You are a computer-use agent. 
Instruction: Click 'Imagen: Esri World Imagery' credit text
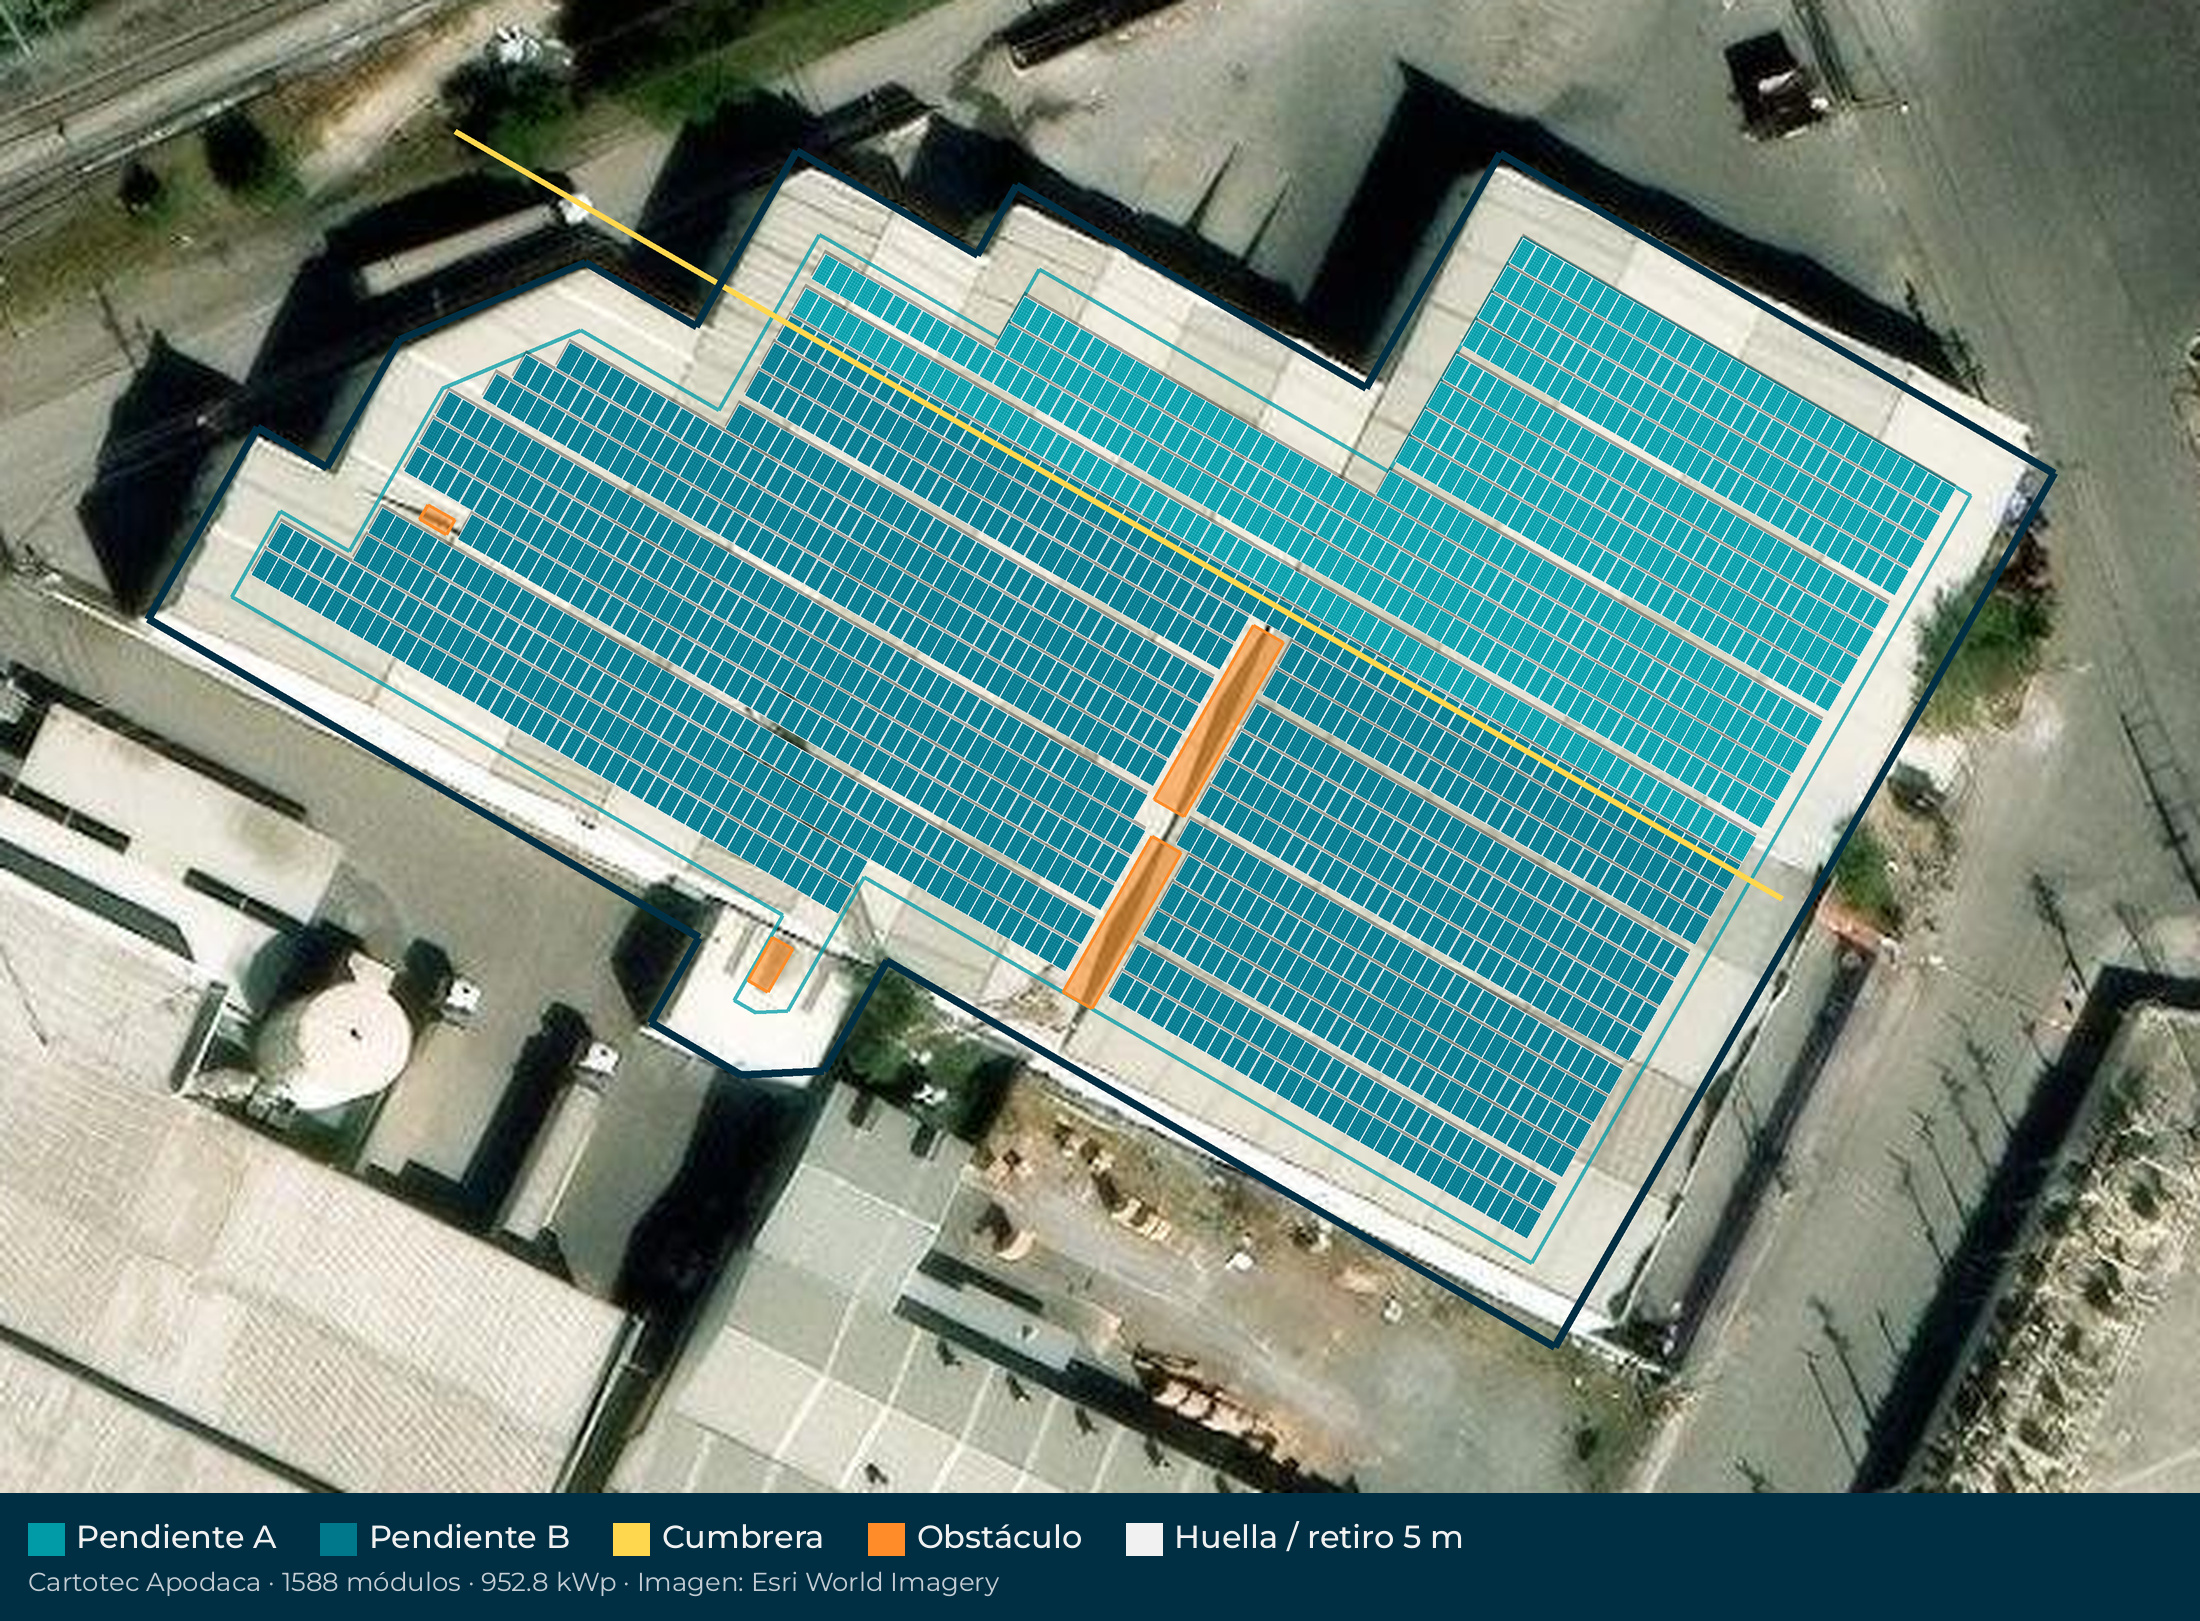point(818,1583)
